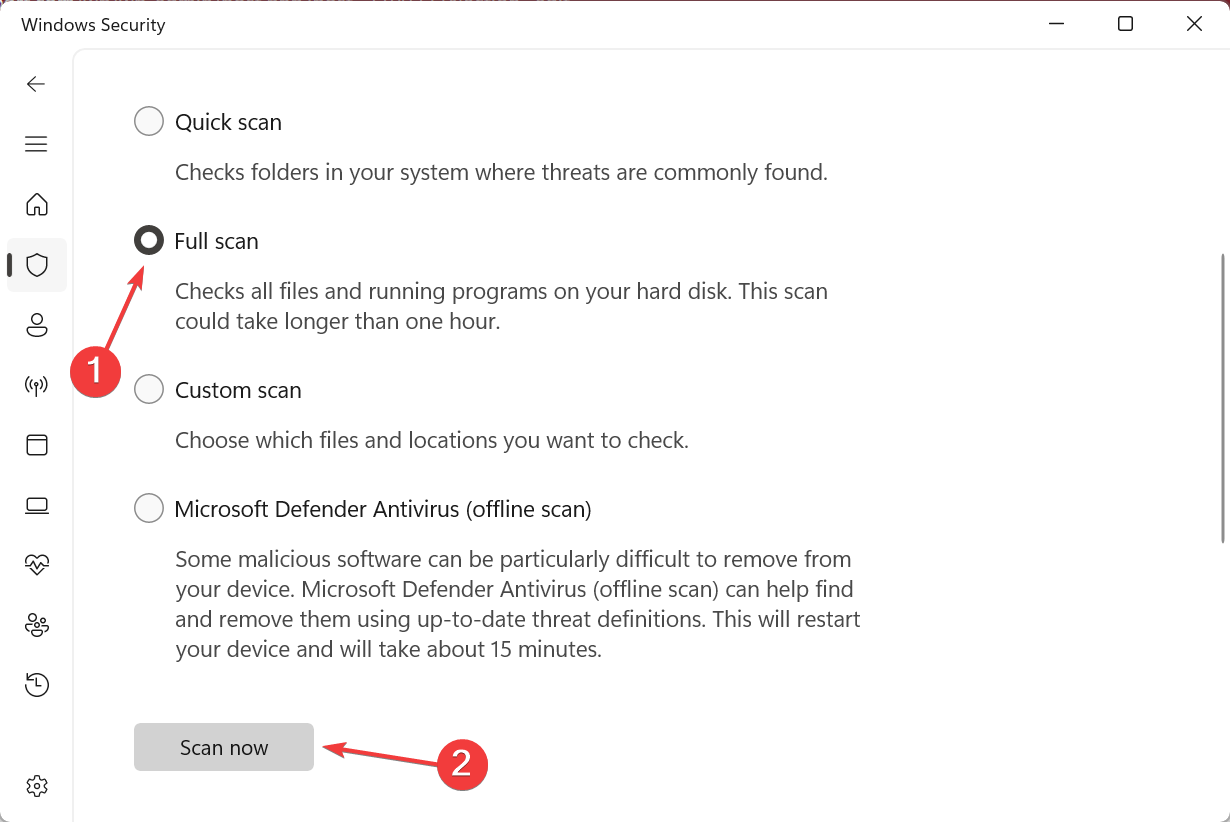Open Firewall & network protection icon
Screen dimensions: 1230x822
click(x=37, y=385)
